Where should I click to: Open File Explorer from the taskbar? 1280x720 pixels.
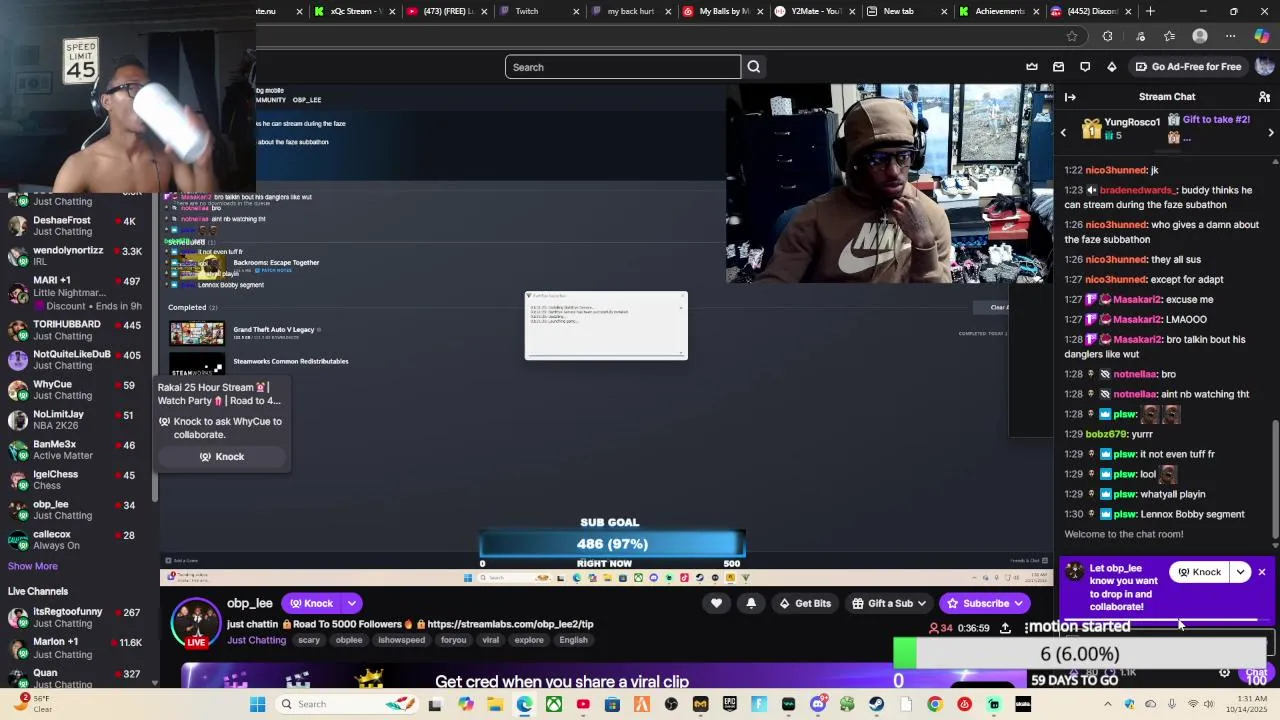click(494, 704)
